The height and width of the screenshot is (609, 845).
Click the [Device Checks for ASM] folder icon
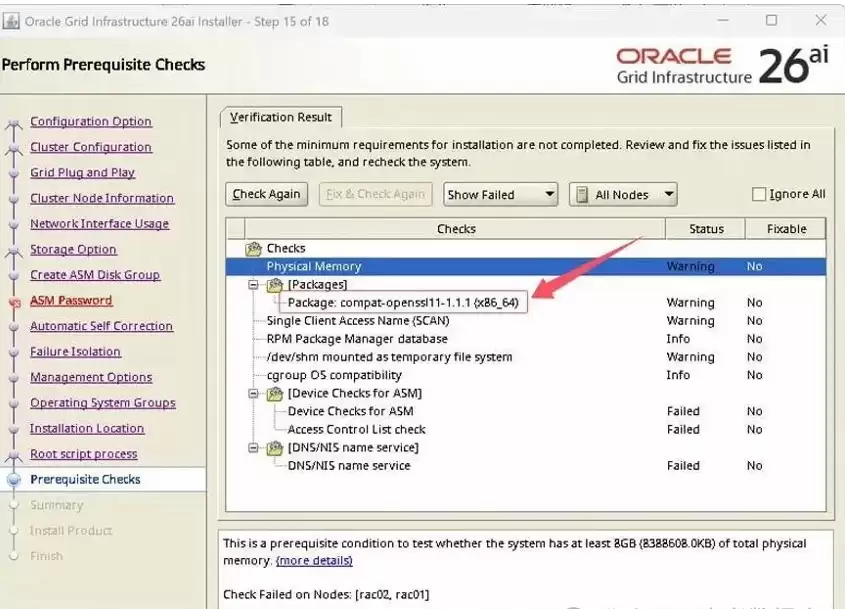point(275,393)
